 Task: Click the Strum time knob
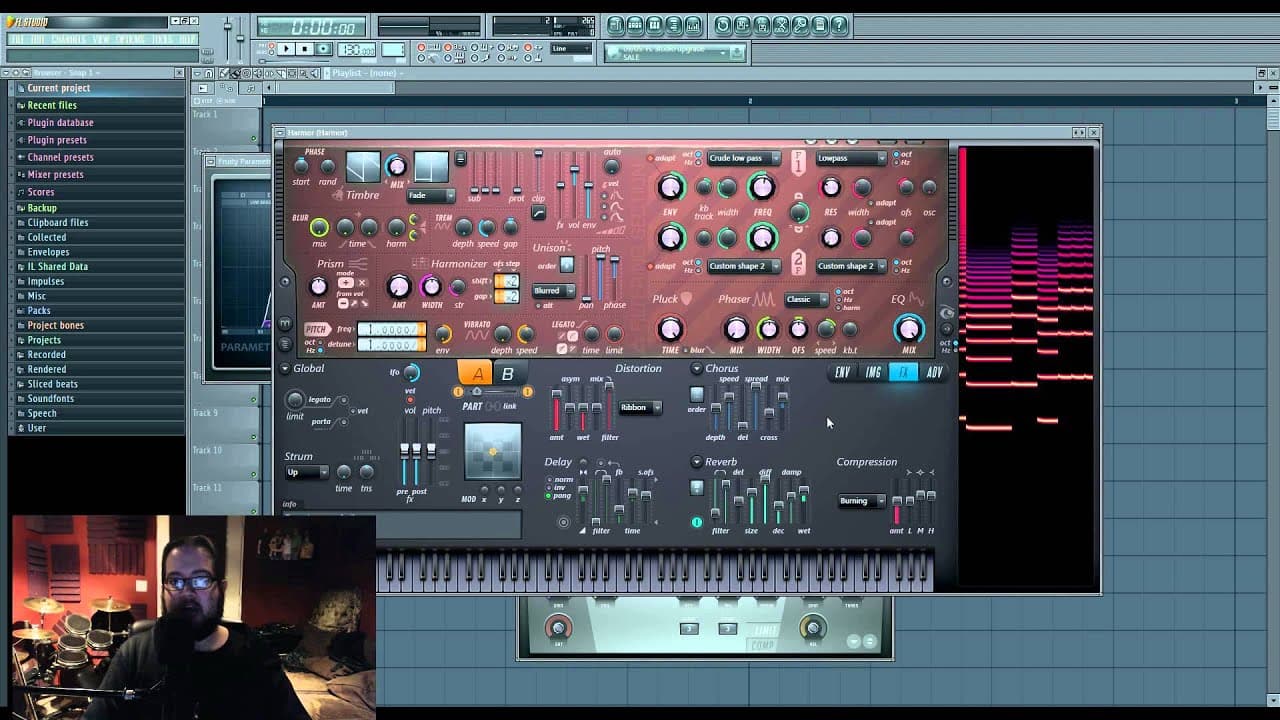pos(344,472)
